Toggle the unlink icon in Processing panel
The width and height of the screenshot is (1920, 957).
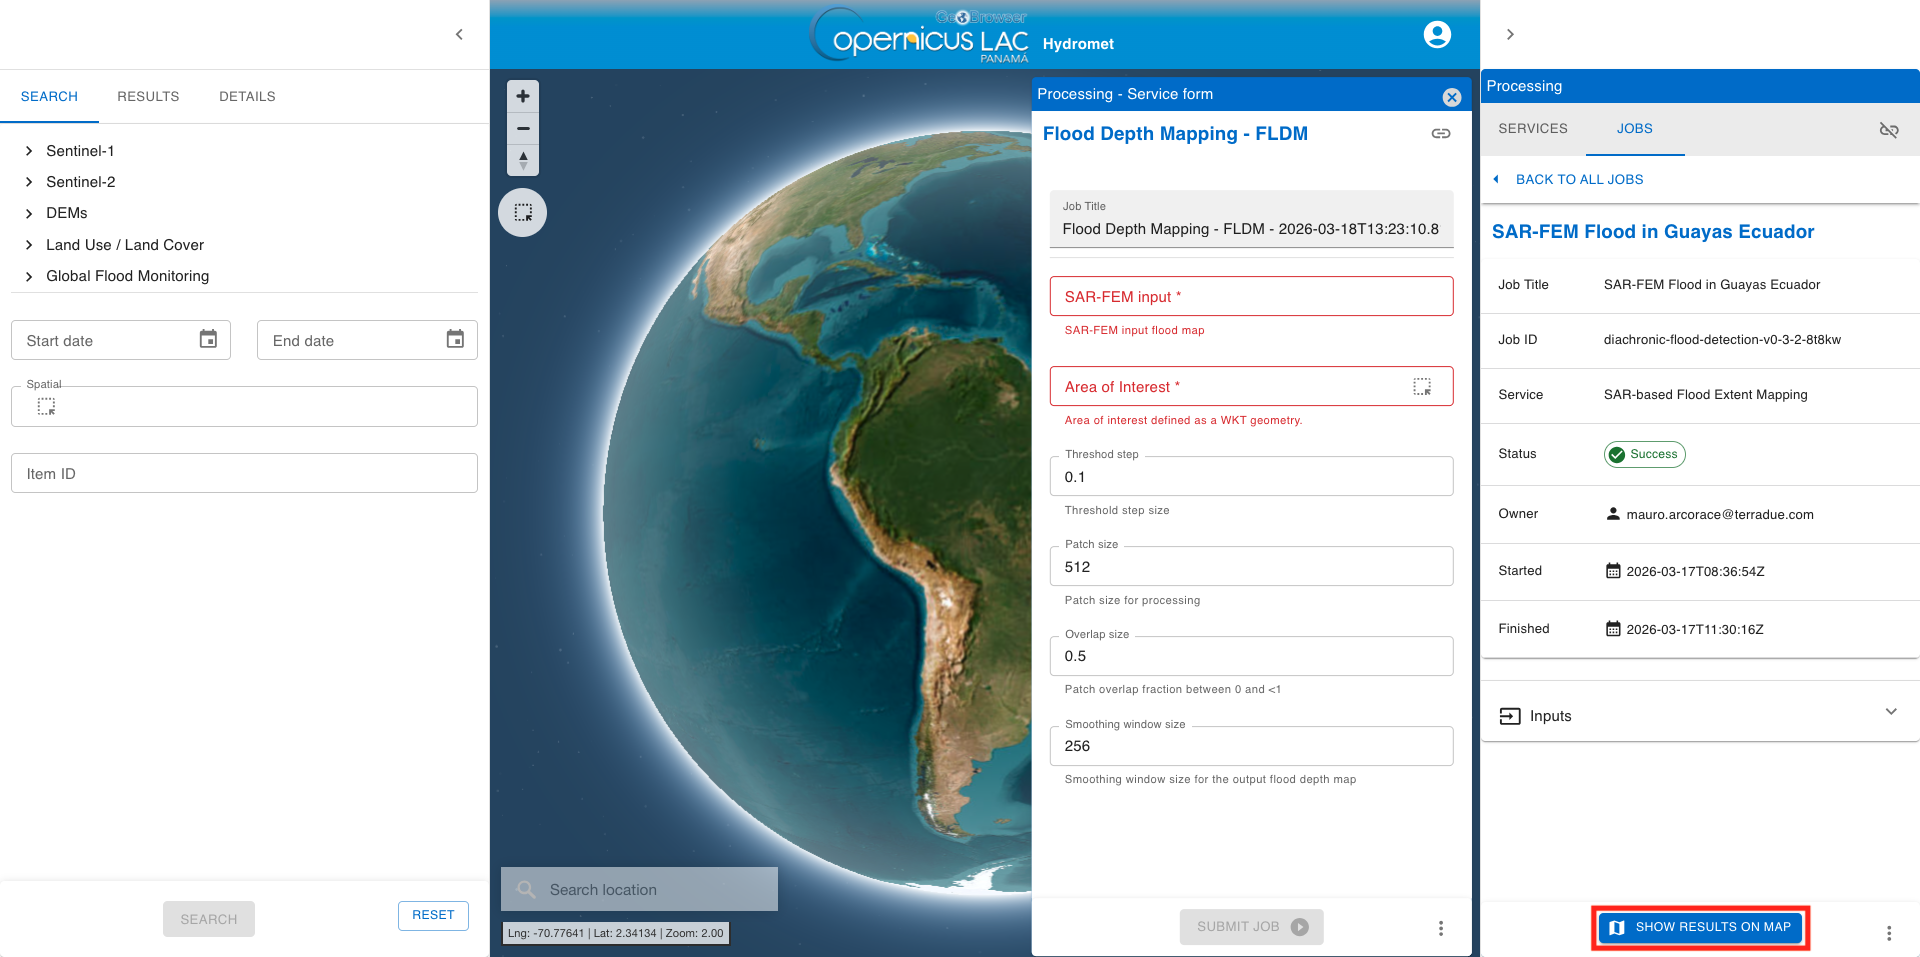click(x=1889, y=130)
